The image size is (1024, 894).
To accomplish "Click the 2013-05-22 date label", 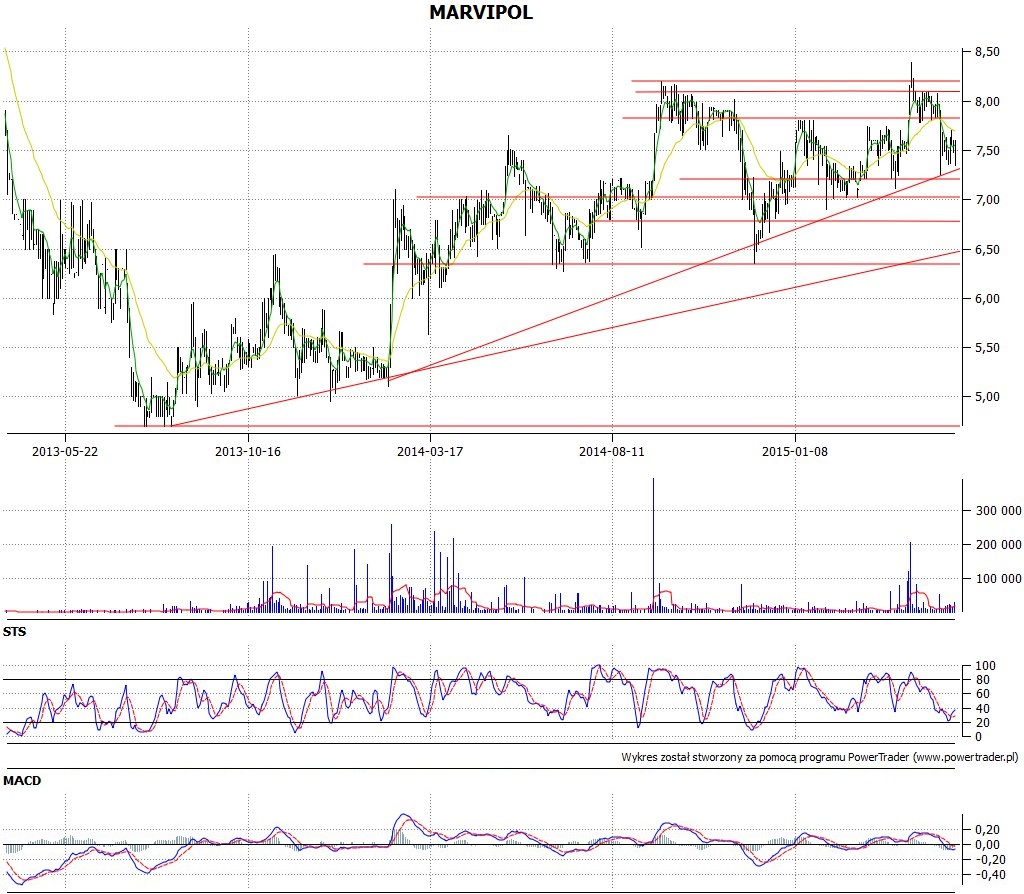I will [x=65, y=451].
